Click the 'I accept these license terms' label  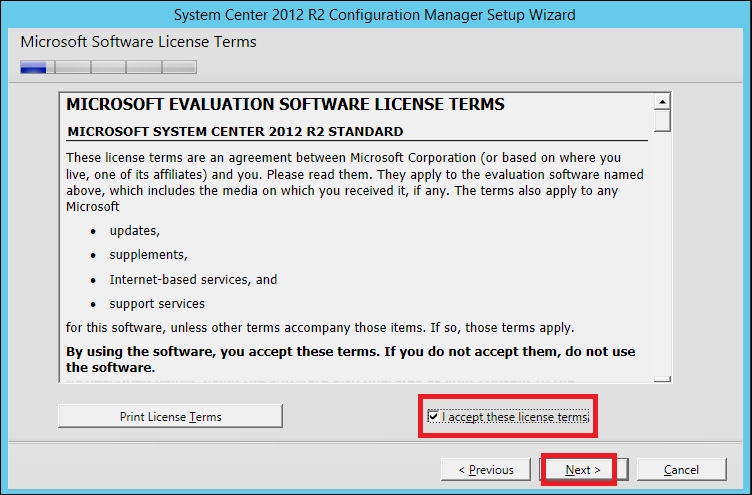515,417
